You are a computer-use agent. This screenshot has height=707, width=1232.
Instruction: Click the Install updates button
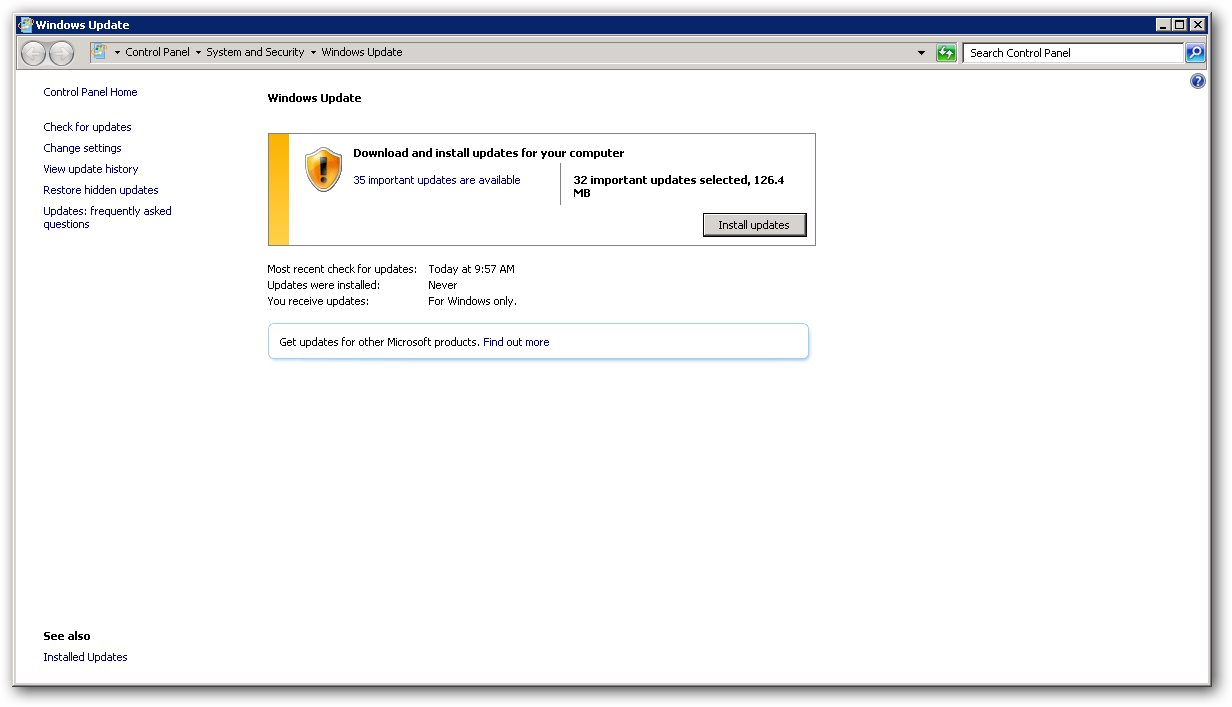754,225
